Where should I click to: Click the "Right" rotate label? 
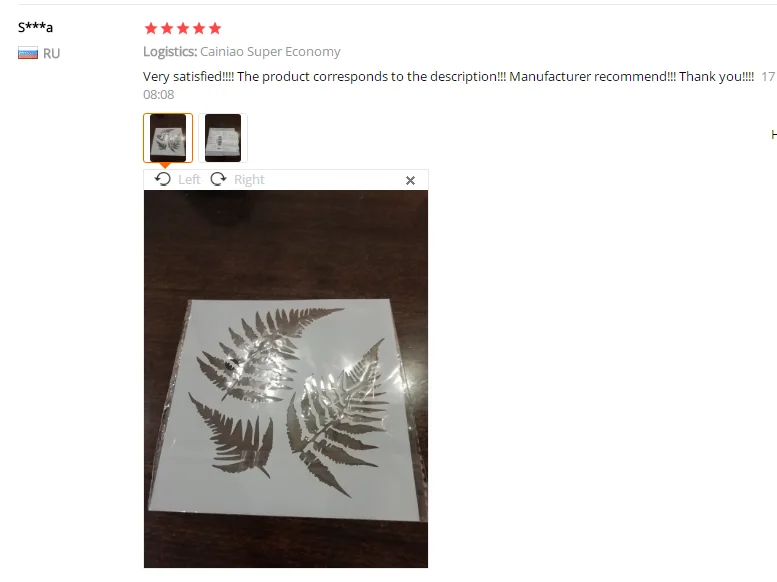pyautogui.click(x=249, y=179)
